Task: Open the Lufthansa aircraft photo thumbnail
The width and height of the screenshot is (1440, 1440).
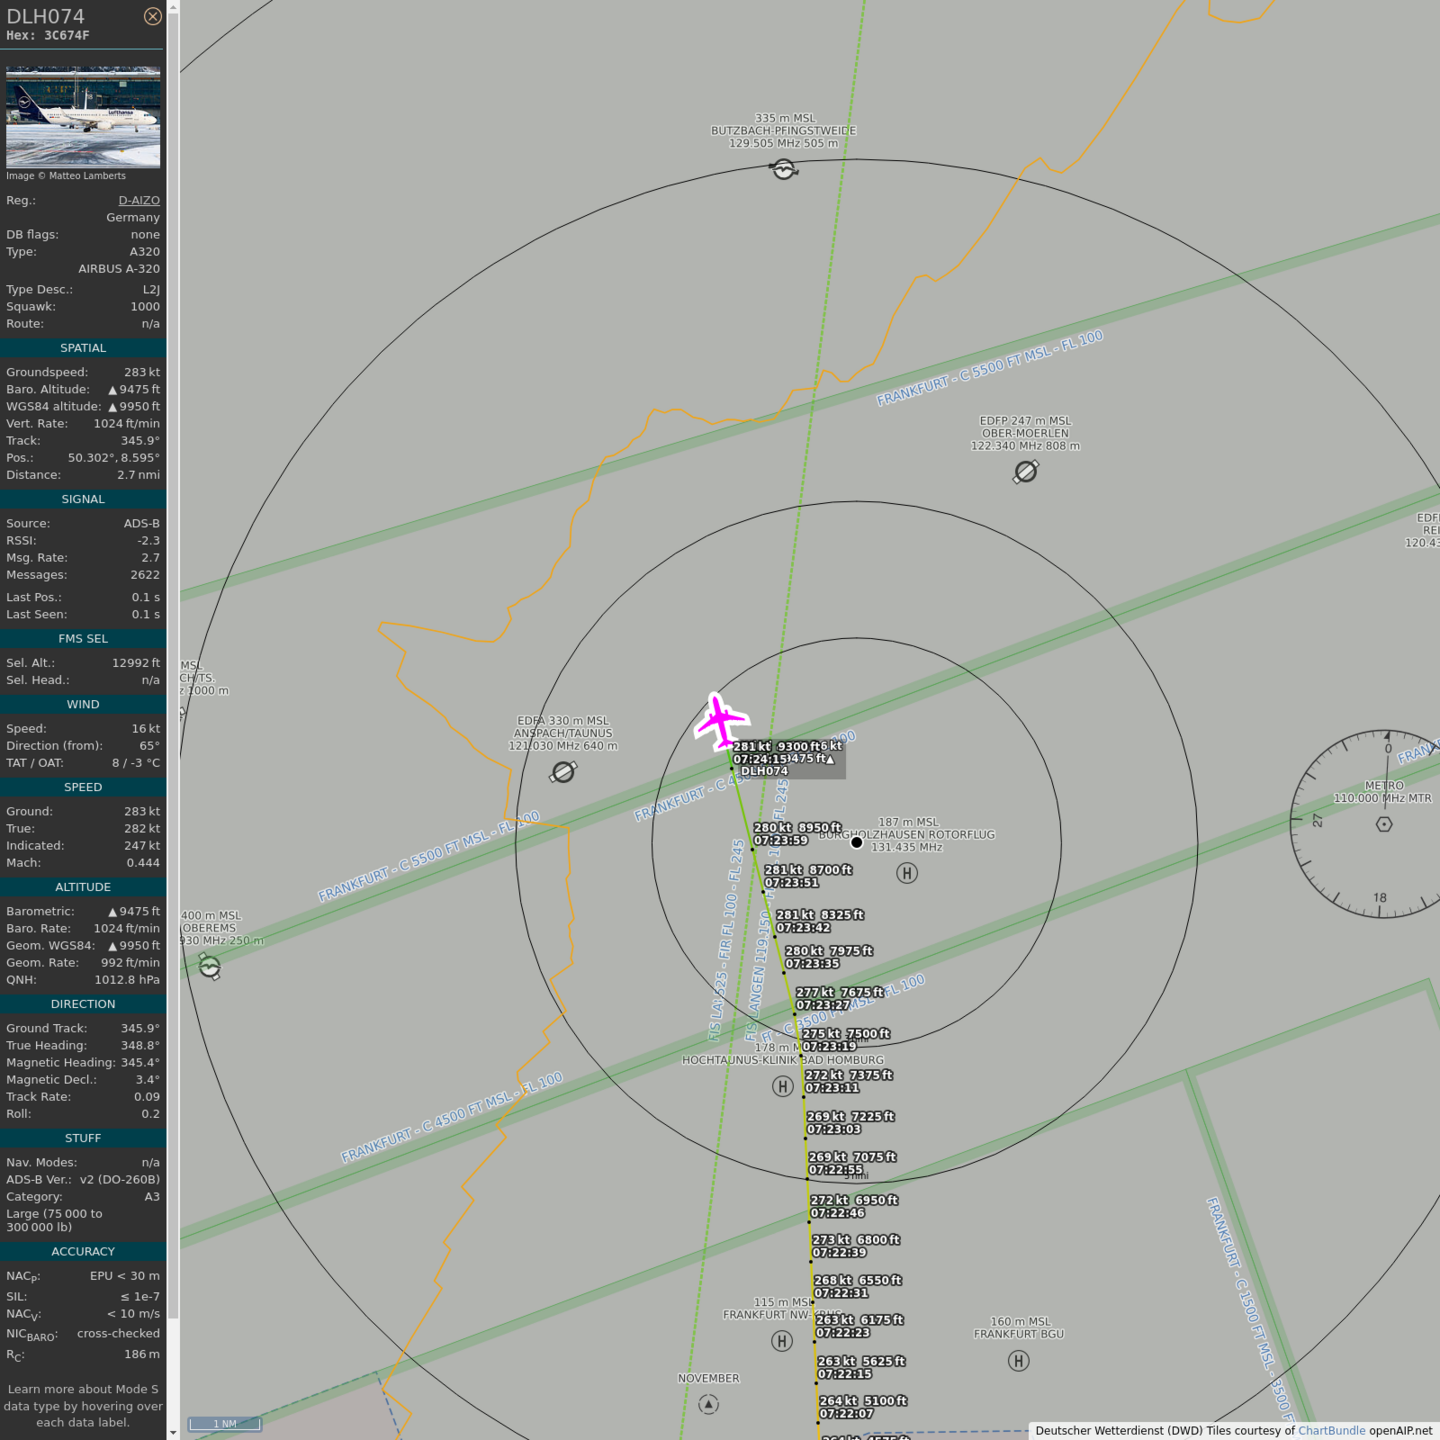Action: pos(83,117)
